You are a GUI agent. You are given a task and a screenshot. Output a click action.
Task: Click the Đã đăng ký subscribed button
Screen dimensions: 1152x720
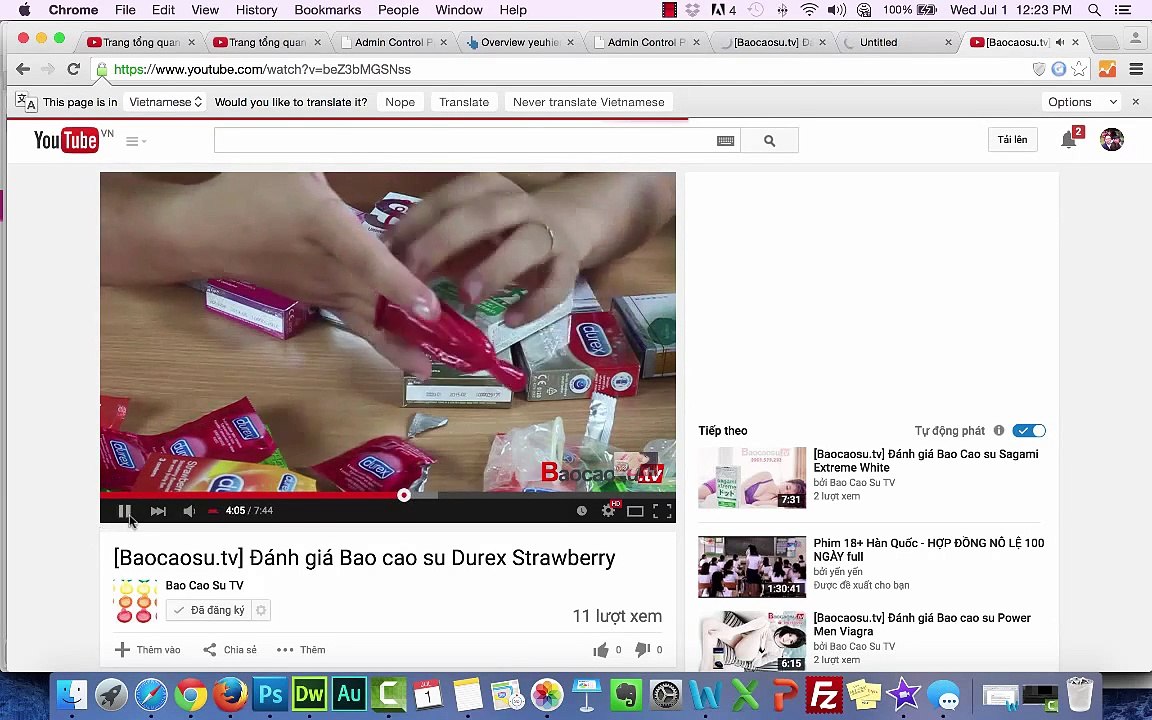click(209, 610)
